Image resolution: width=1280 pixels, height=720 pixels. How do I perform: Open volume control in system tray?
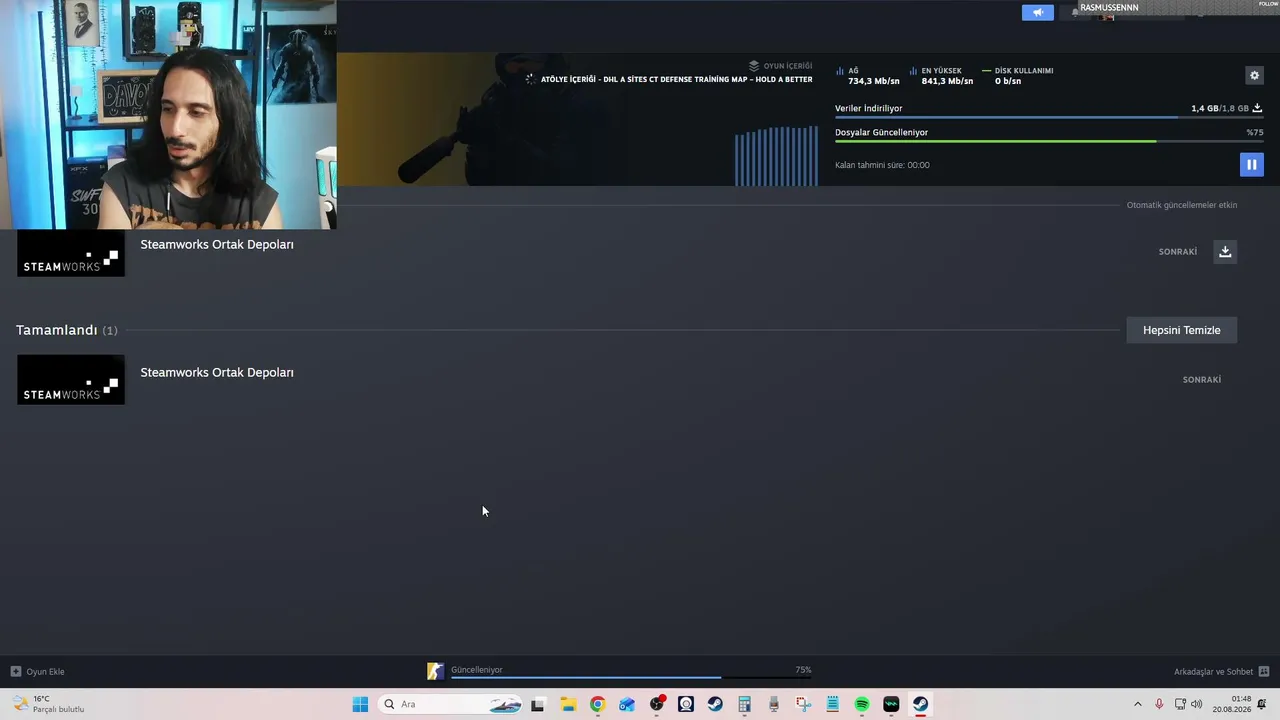click(x=1197, y=704)
